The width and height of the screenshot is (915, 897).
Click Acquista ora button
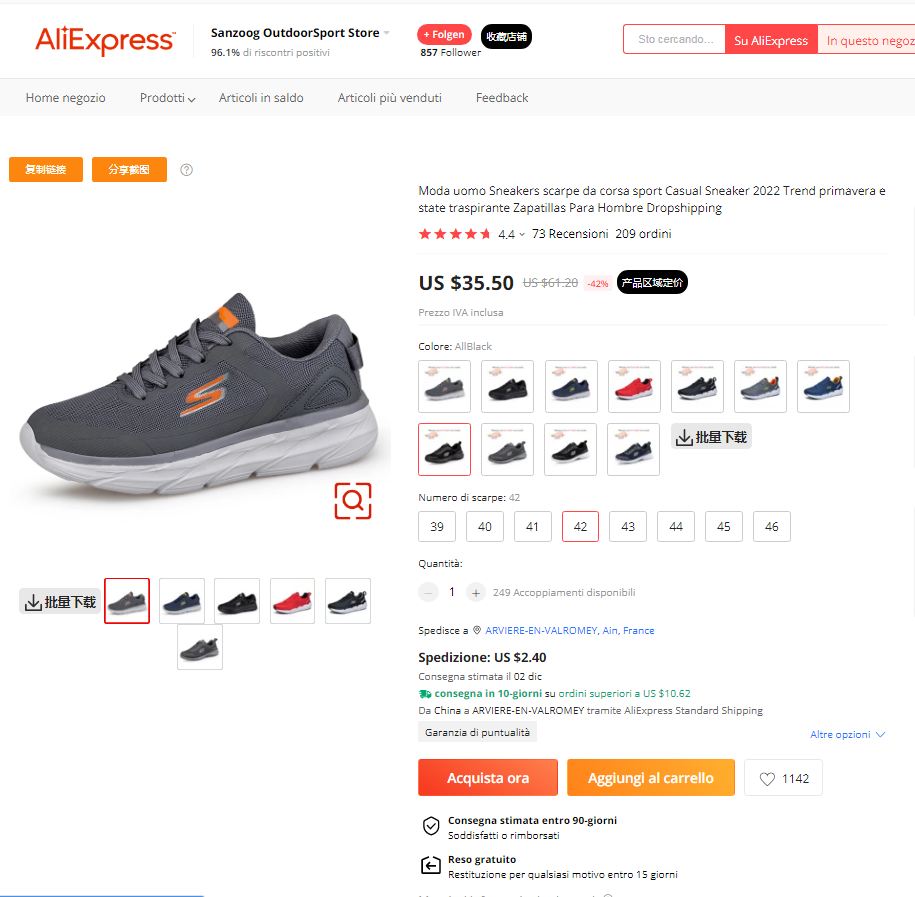click(488, 777)
